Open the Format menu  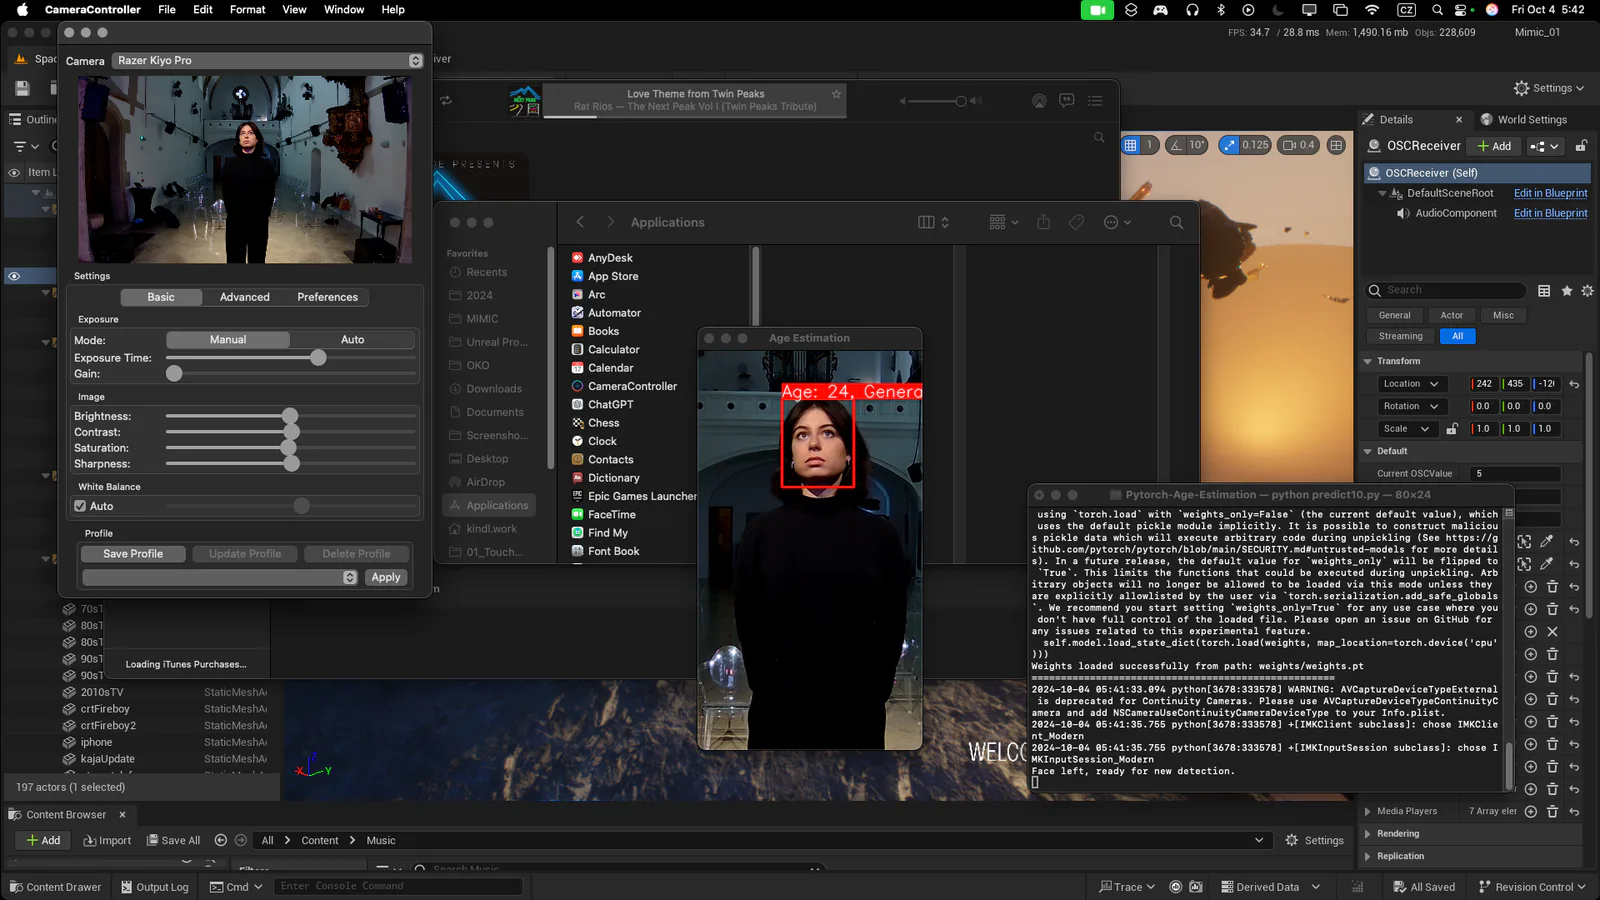248,10
